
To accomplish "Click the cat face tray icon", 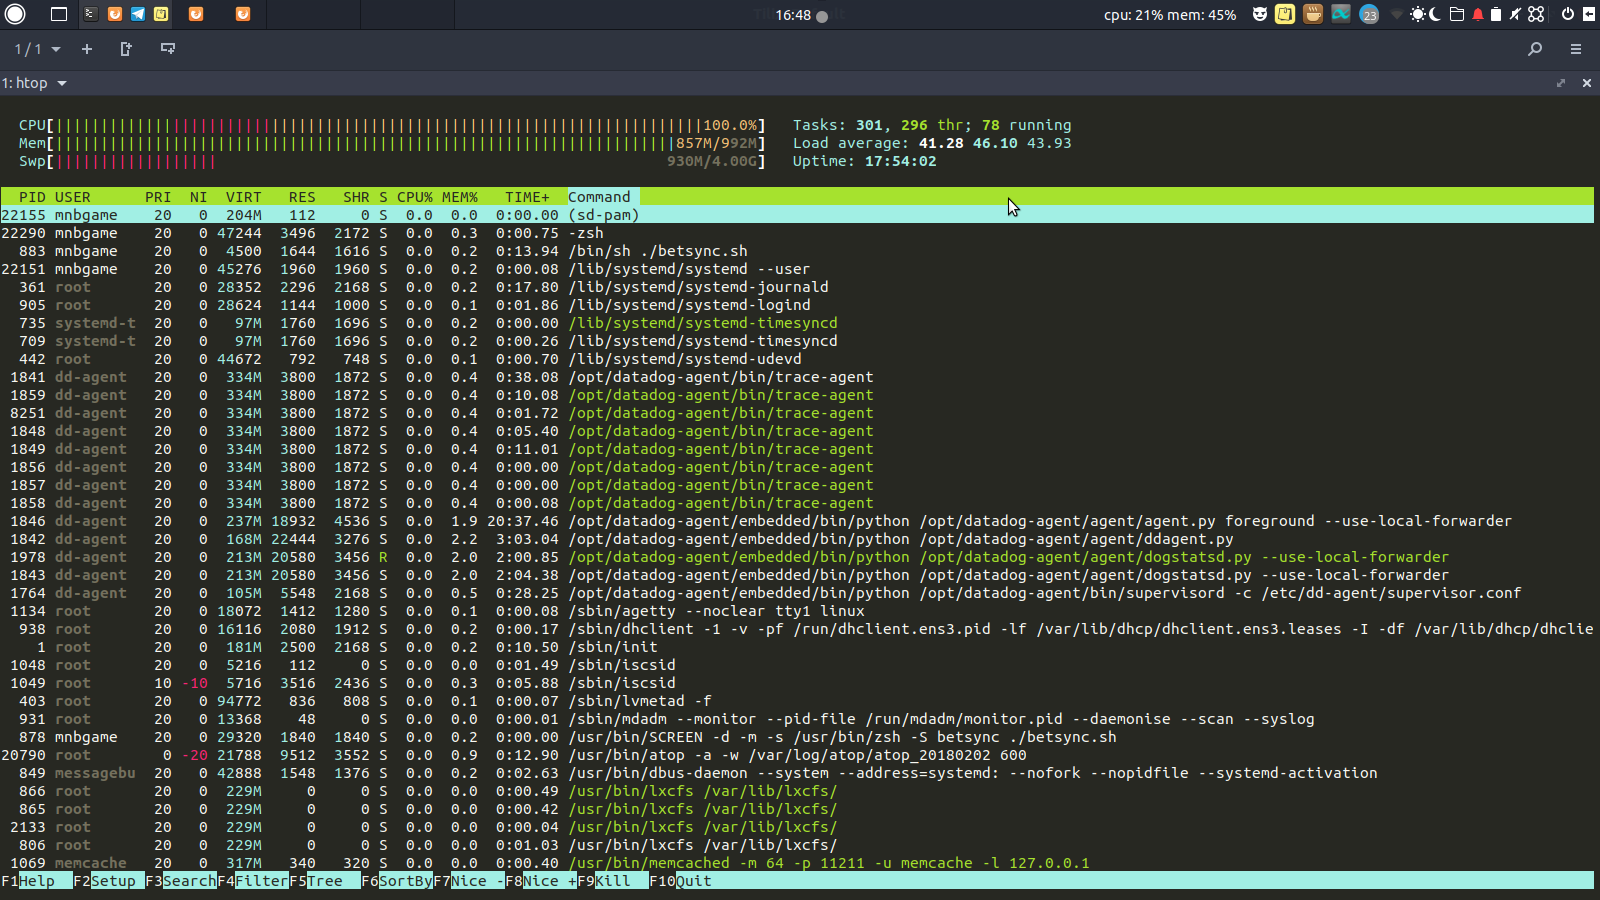I will pyautogui.click(x=1260, y=14).
